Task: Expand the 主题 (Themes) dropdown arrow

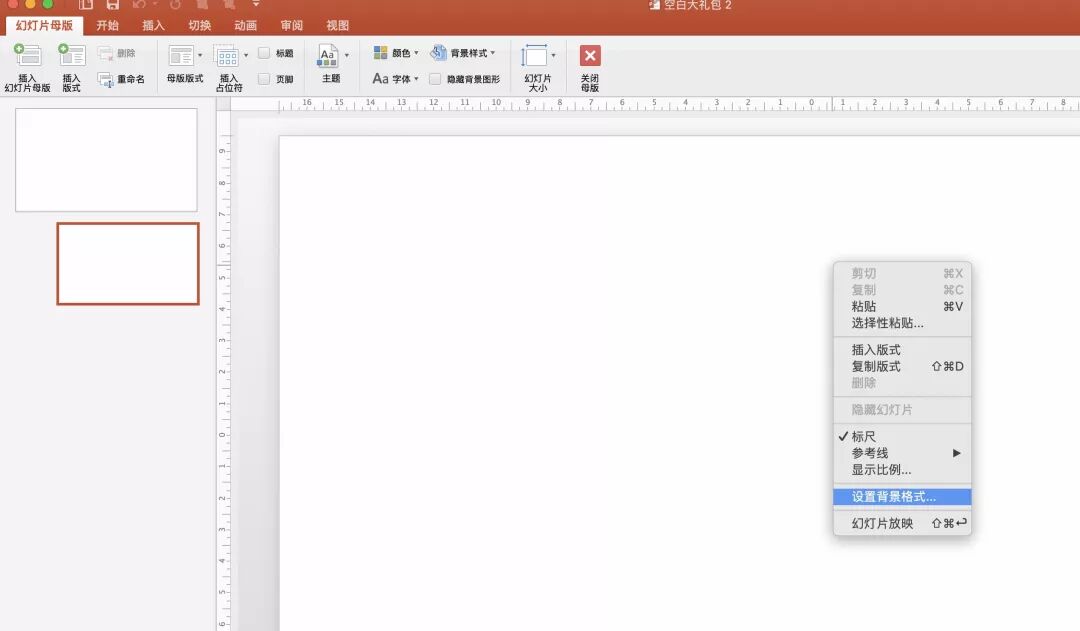Action: (x=346, y=55)
